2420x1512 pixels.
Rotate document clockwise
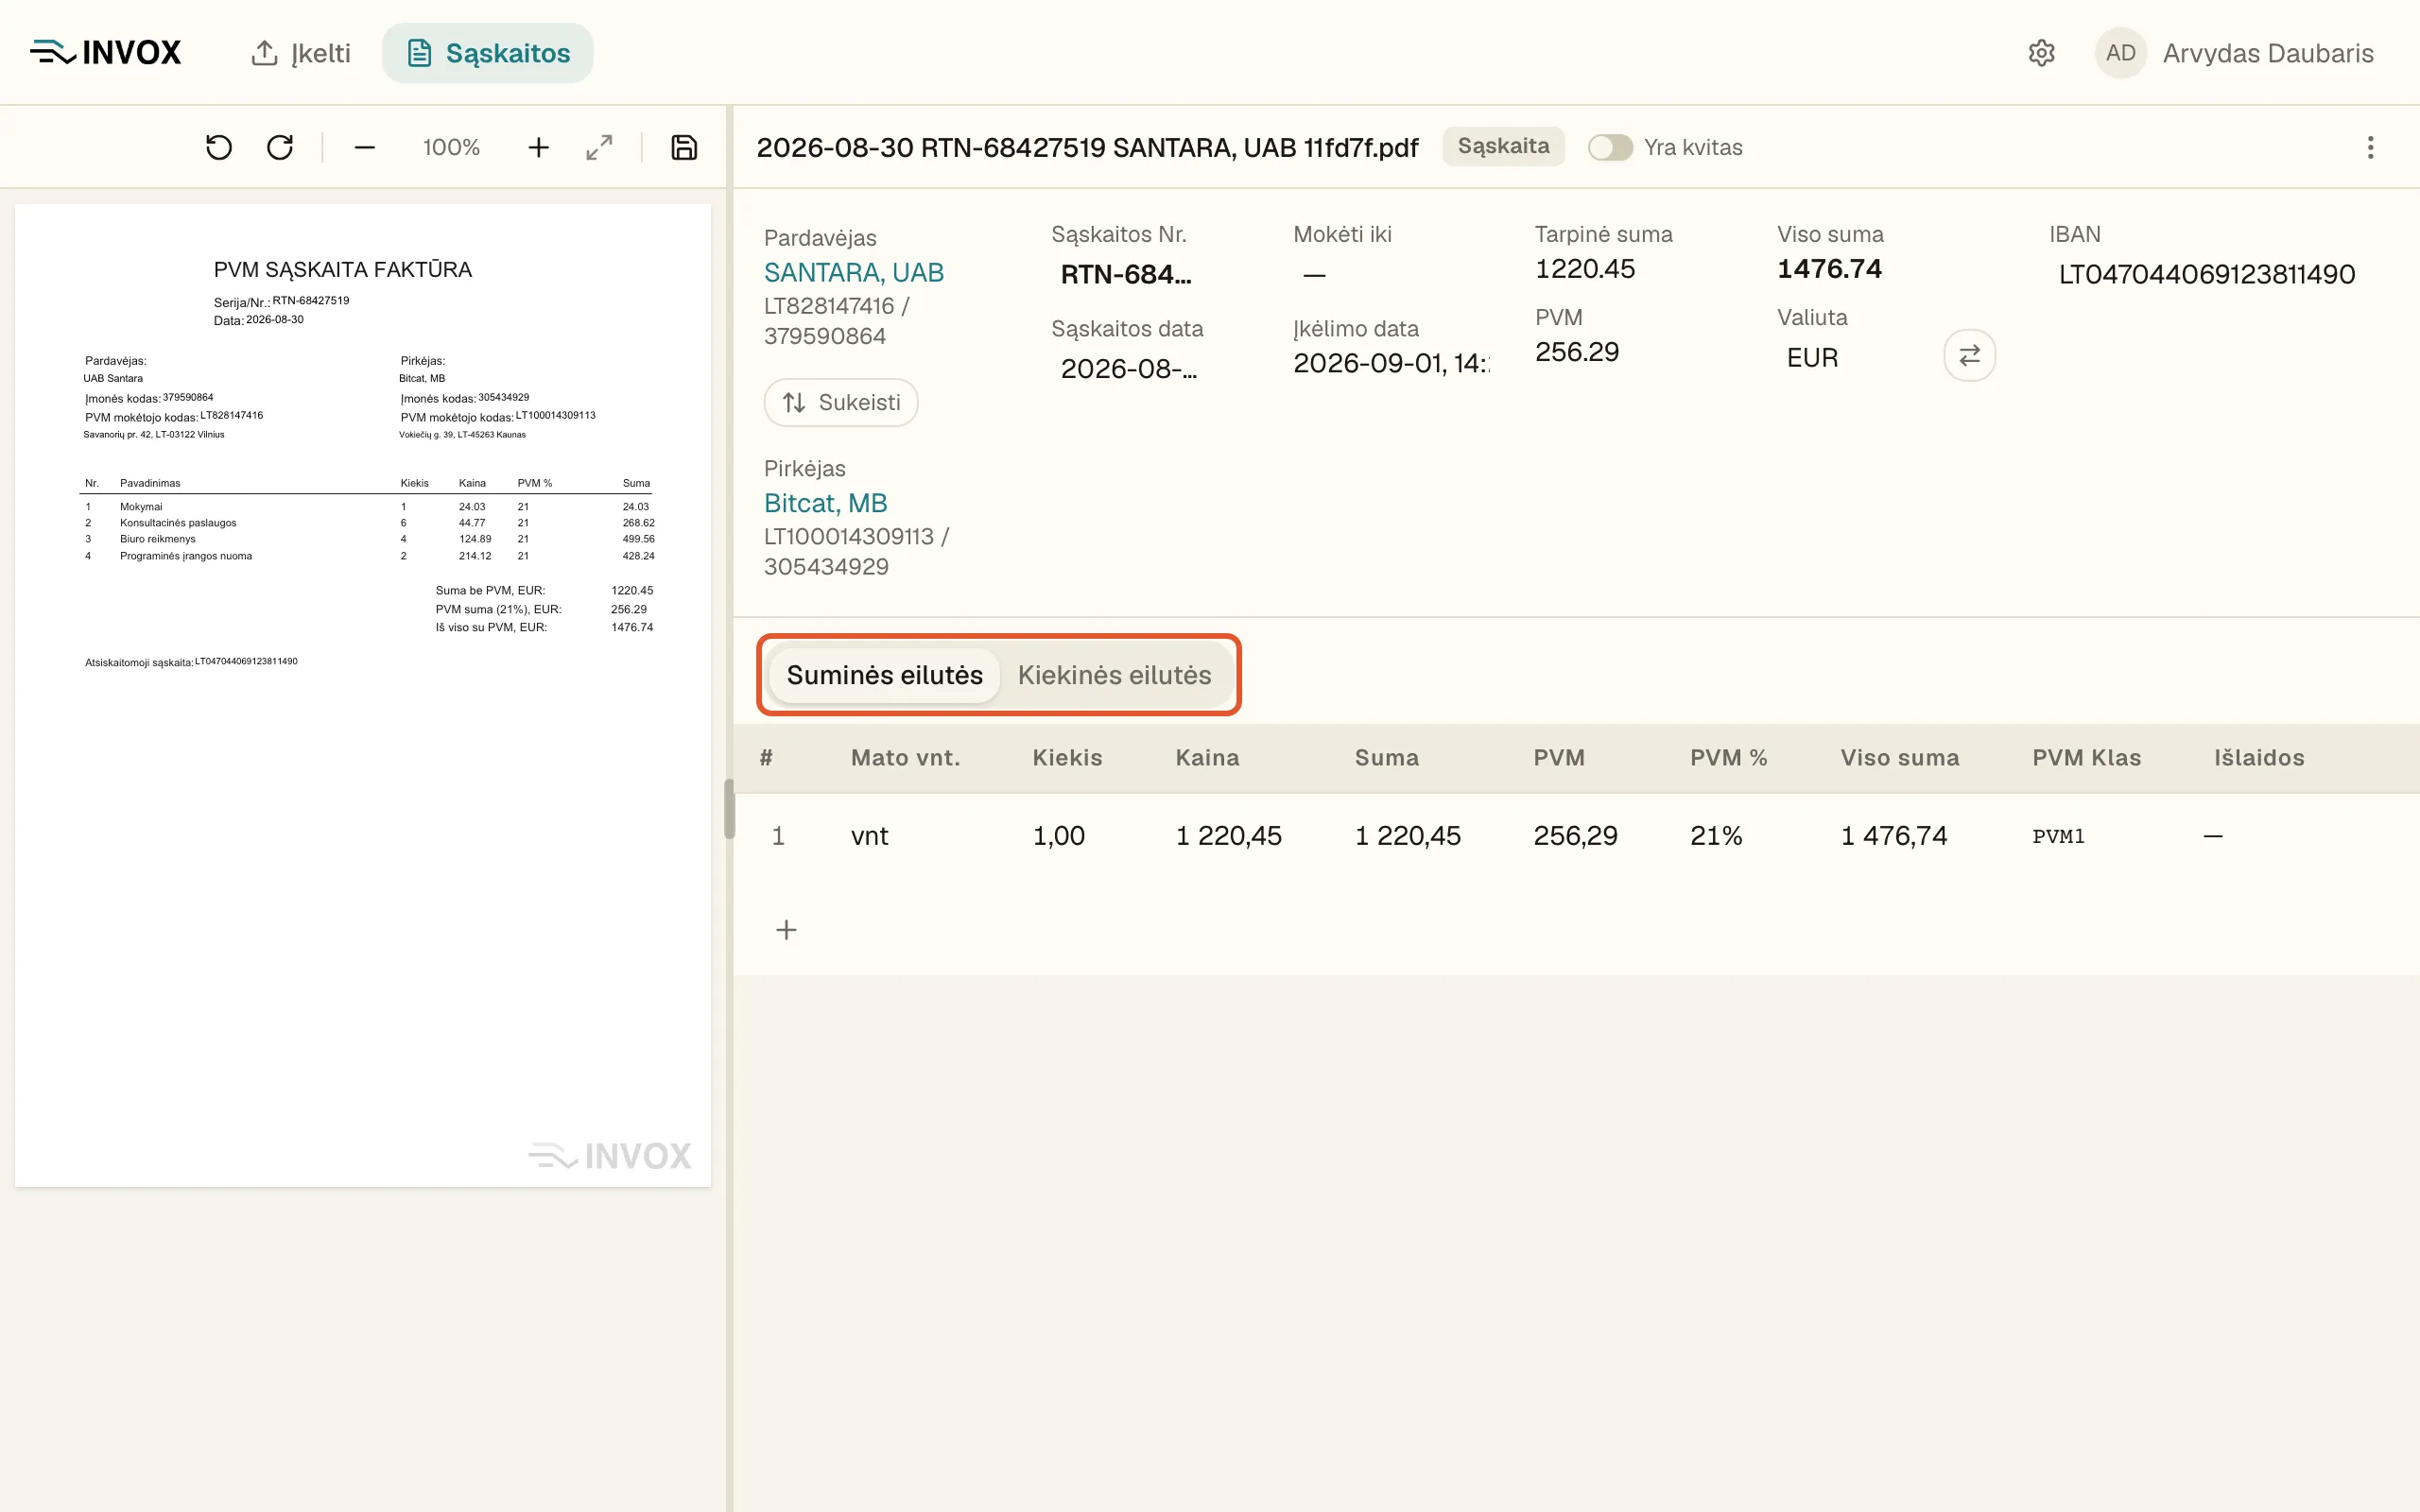tap(280, 148)
